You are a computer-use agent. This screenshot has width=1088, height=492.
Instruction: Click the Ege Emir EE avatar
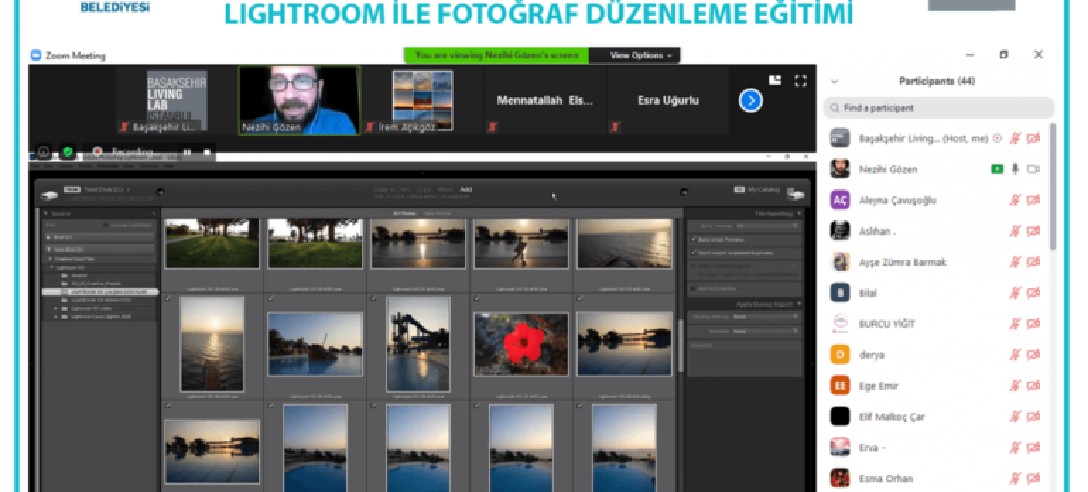click(x=840, y=386)
